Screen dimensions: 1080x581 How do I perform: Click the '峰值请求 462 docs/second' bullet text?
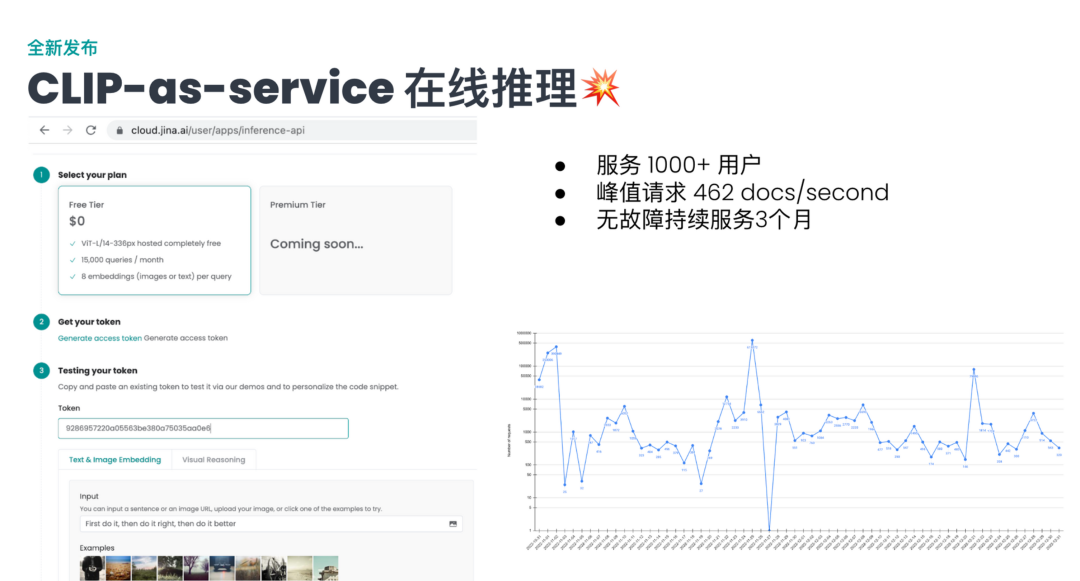[742, 192]
